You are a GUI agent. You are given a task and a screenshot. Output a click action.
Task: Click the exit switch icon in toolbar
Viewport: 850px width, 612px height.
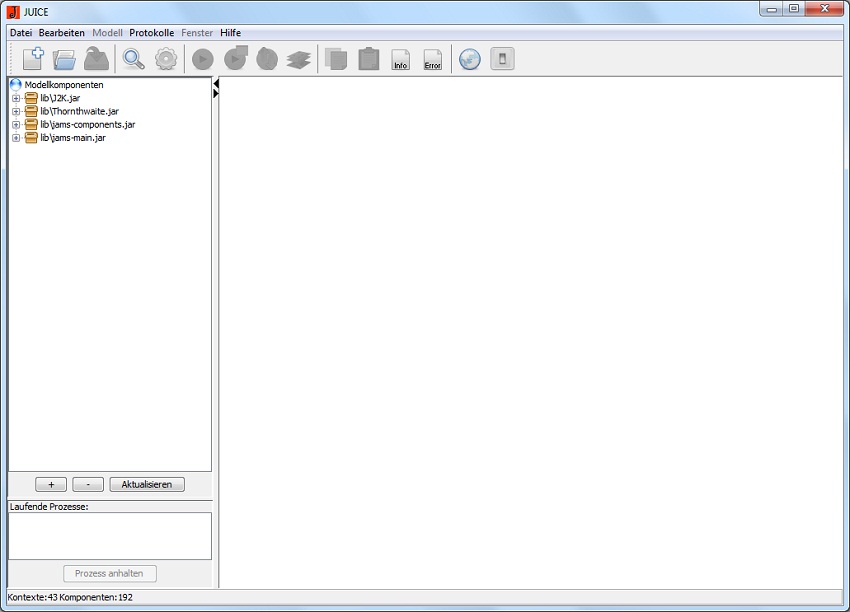[x=502, y=59]
